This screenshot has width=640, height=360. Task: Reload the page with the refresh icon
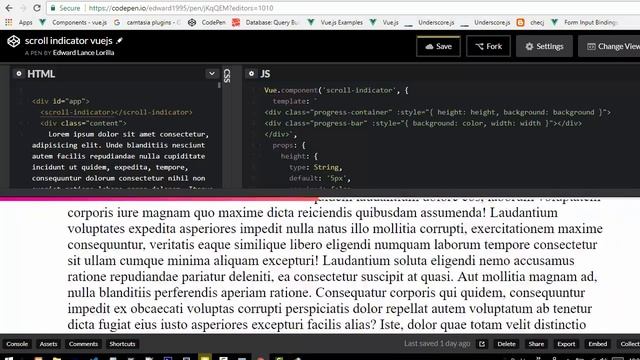tap(37, 8)
